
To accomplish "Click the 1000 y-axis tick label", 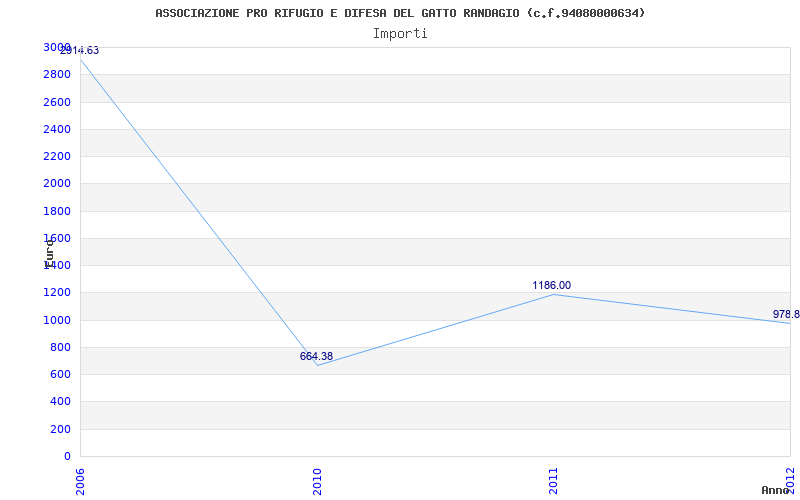I will pyautogui.click(x=57, y=320).
